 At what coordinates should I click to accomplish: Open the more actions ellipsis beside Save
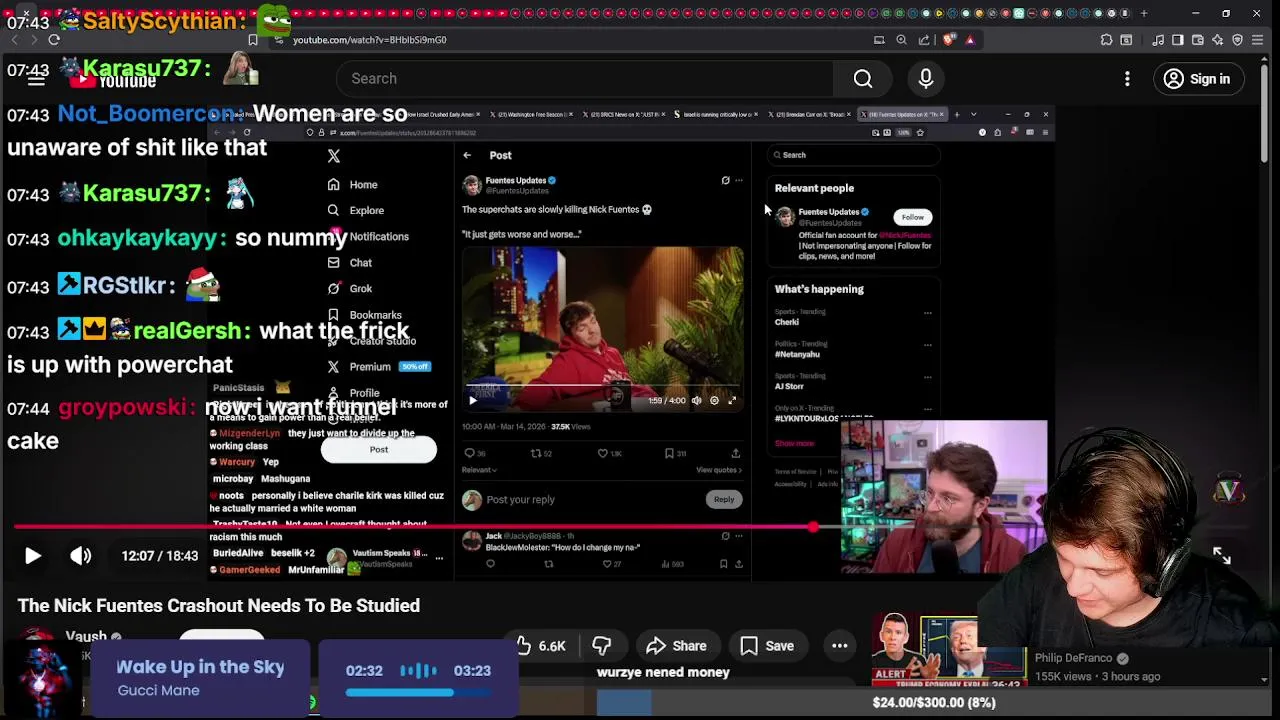840,646
